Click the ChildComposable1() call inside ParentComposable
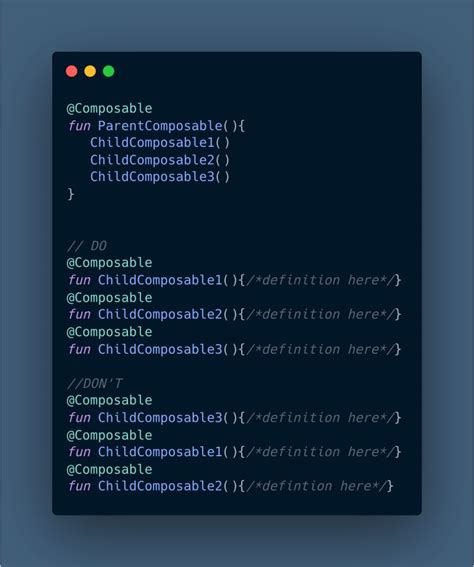Image resolution: width=474 pixels, height=567 pixels. (x=160, y=142)
